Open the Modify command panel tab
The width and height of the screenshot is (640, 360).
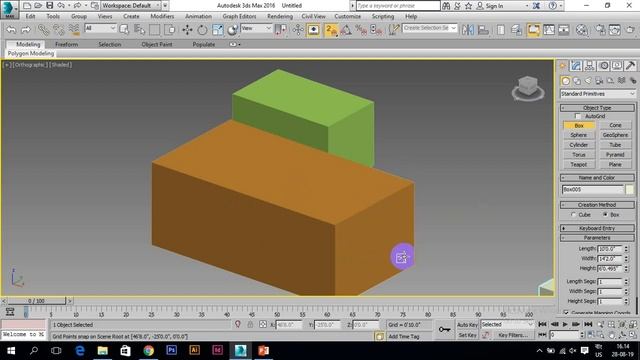(576, 66)
